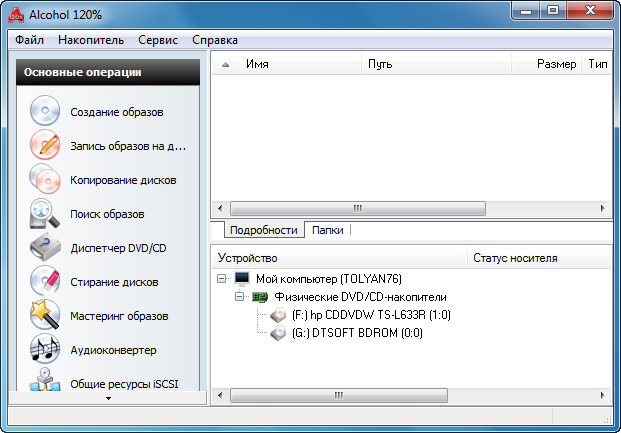Open the Создание образов operation
Viewport: 621px width, 433px height.
coord(117,112)
